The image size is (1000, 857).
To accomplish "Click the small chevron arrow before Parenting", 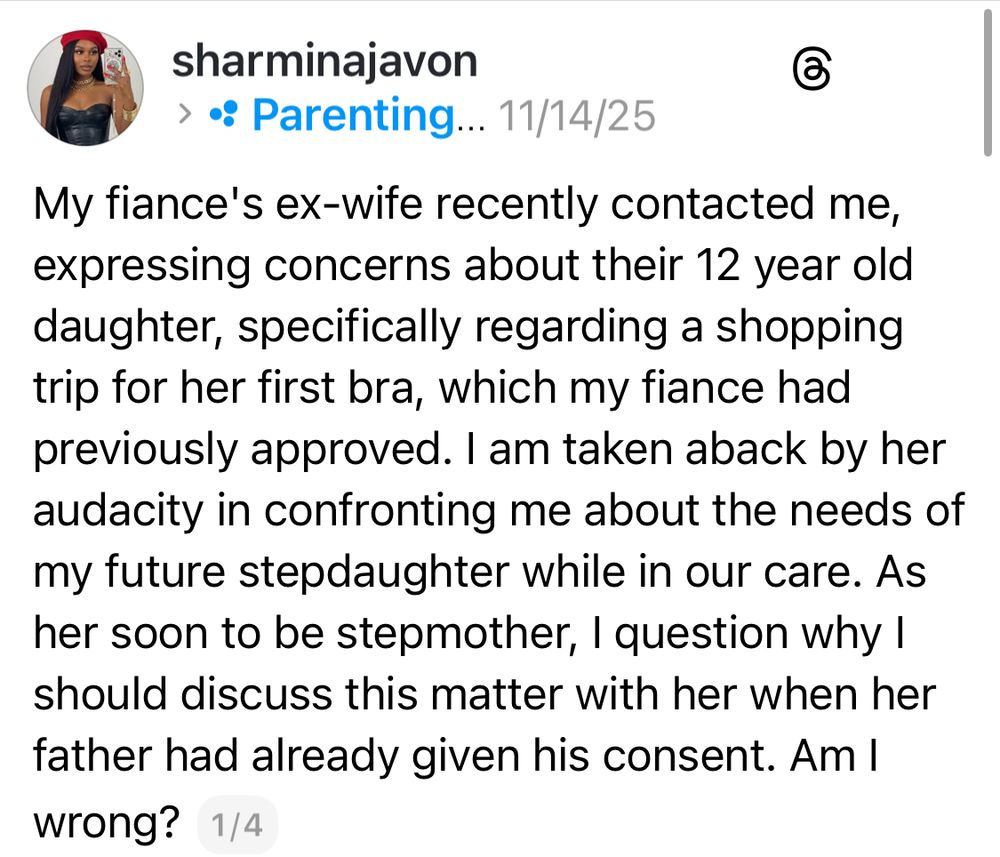I will [x=185, y=115].
